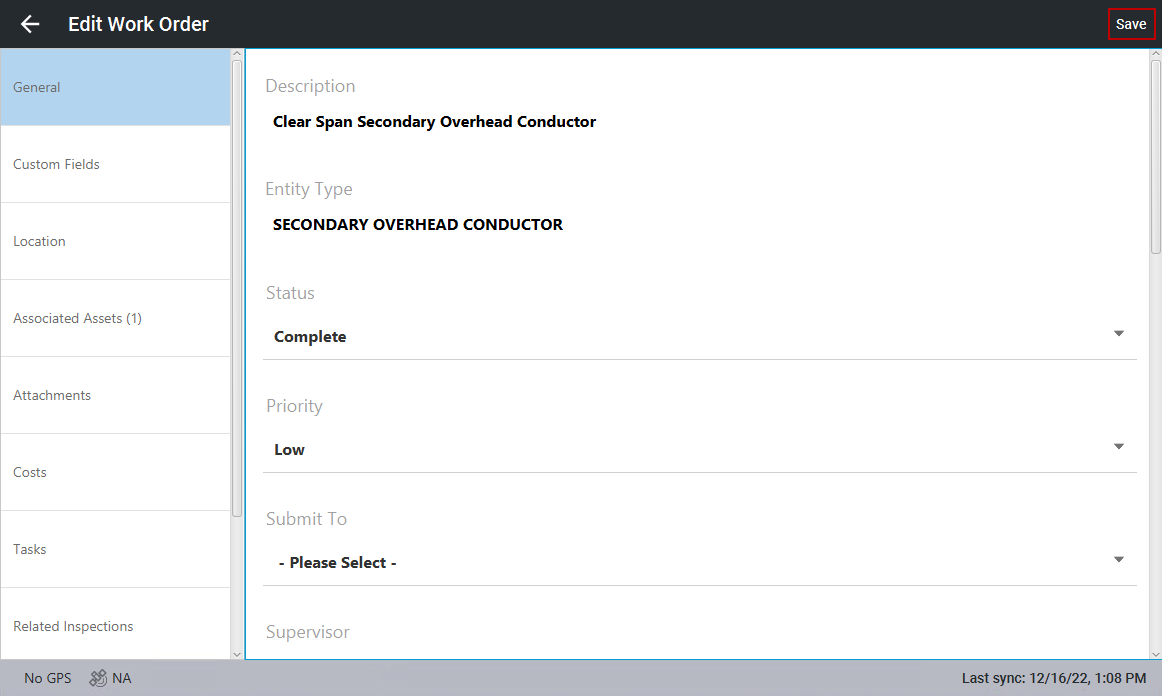1162x696 pixels.
Task: Select the General tab
Action: (x=115, y=87)
